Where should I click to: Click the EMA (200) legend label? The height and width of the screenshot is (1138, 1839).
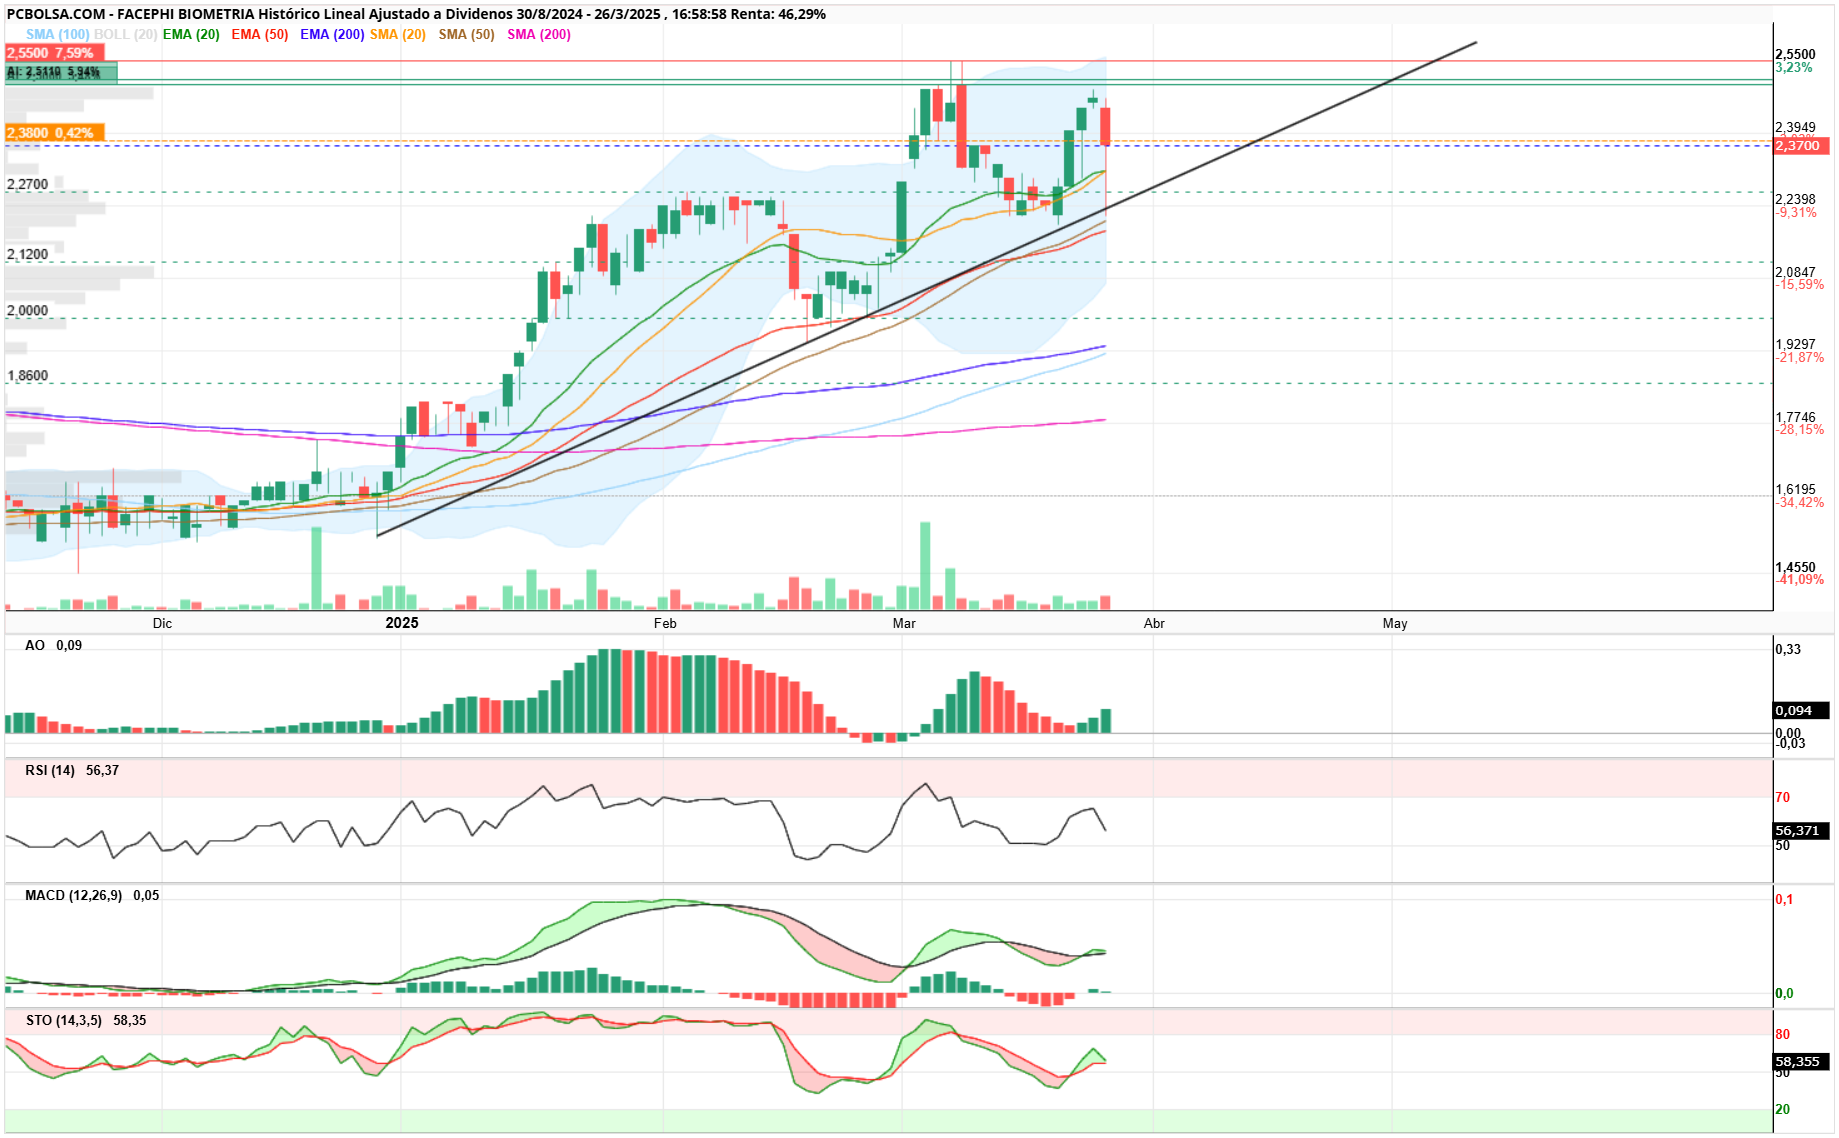pyautogui.click(x=332, y=34)
